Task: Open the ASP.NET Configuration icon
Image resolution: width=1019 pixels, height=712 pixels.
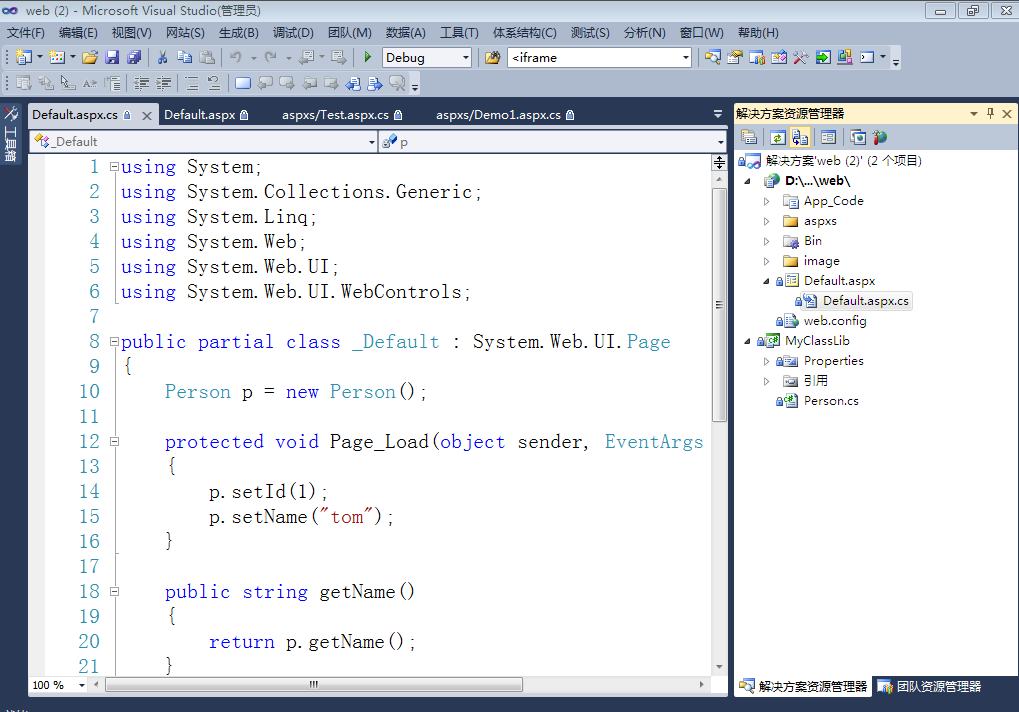Action: click(880, 137)
